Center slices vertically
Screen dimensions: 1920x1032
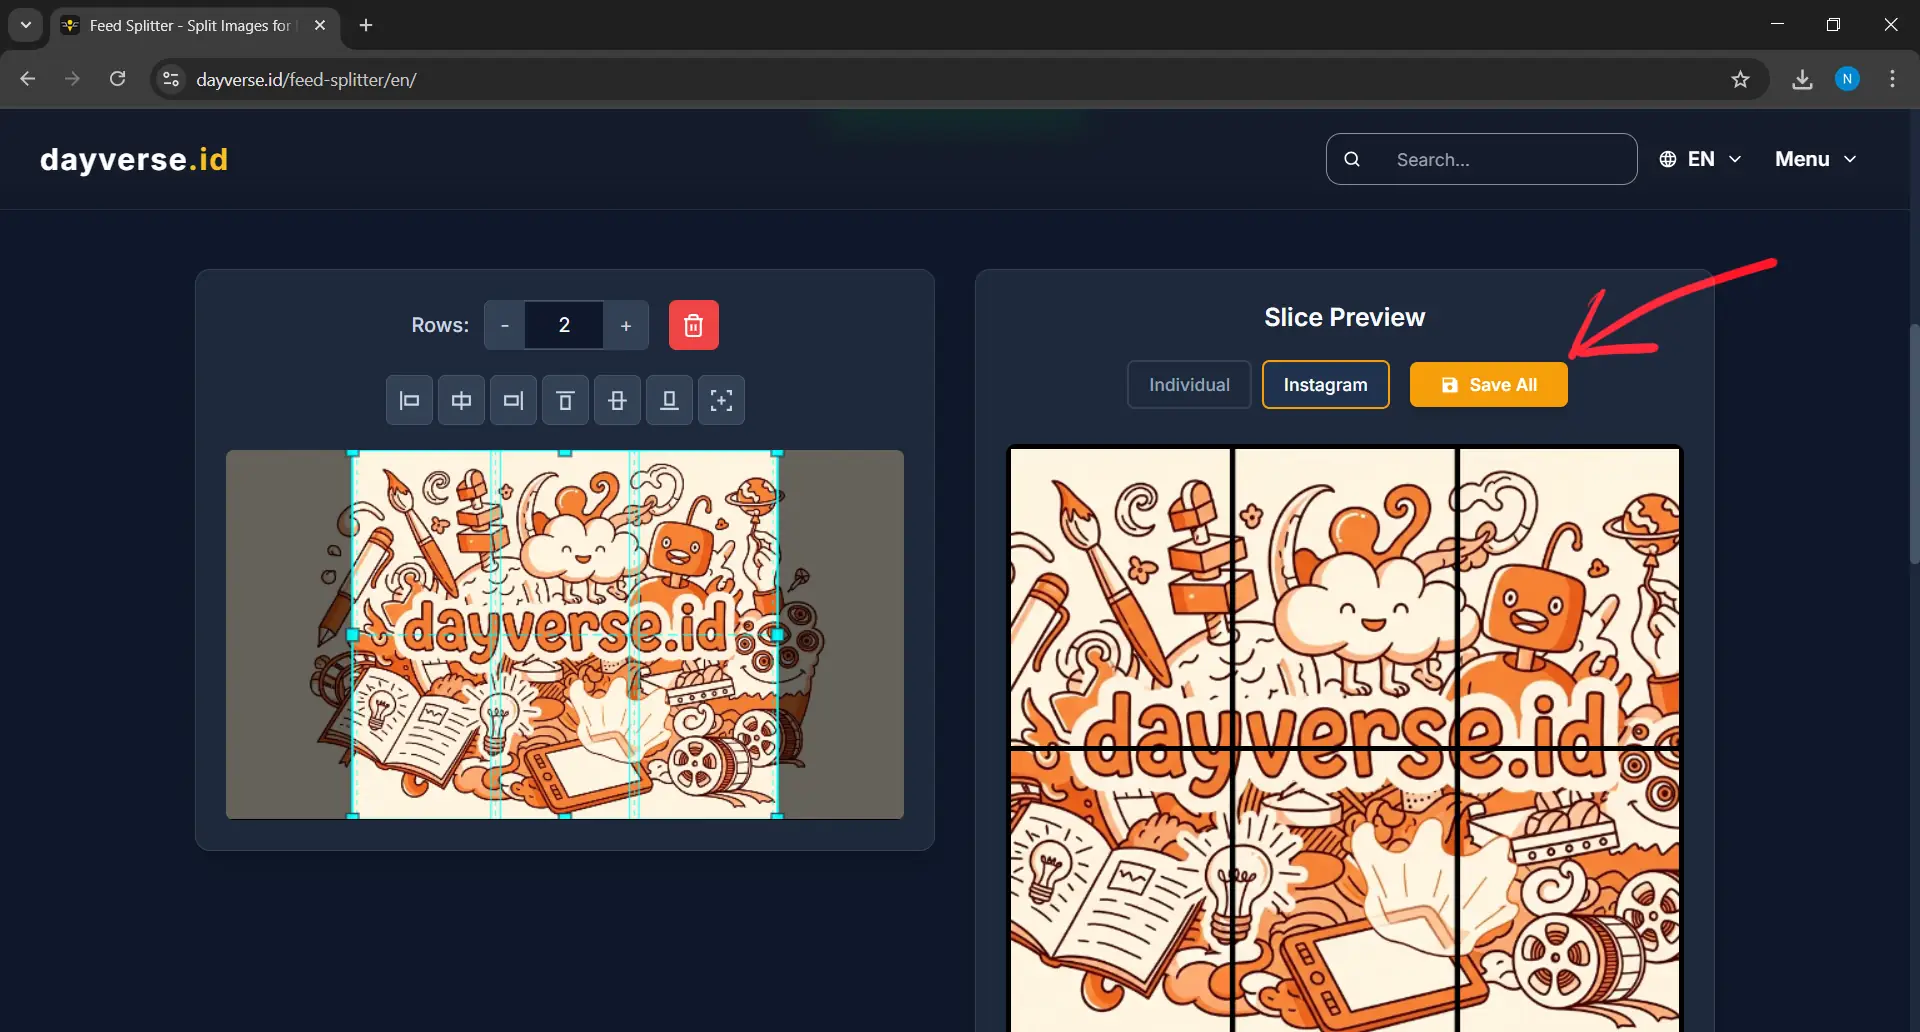click(x=617, y=400)
